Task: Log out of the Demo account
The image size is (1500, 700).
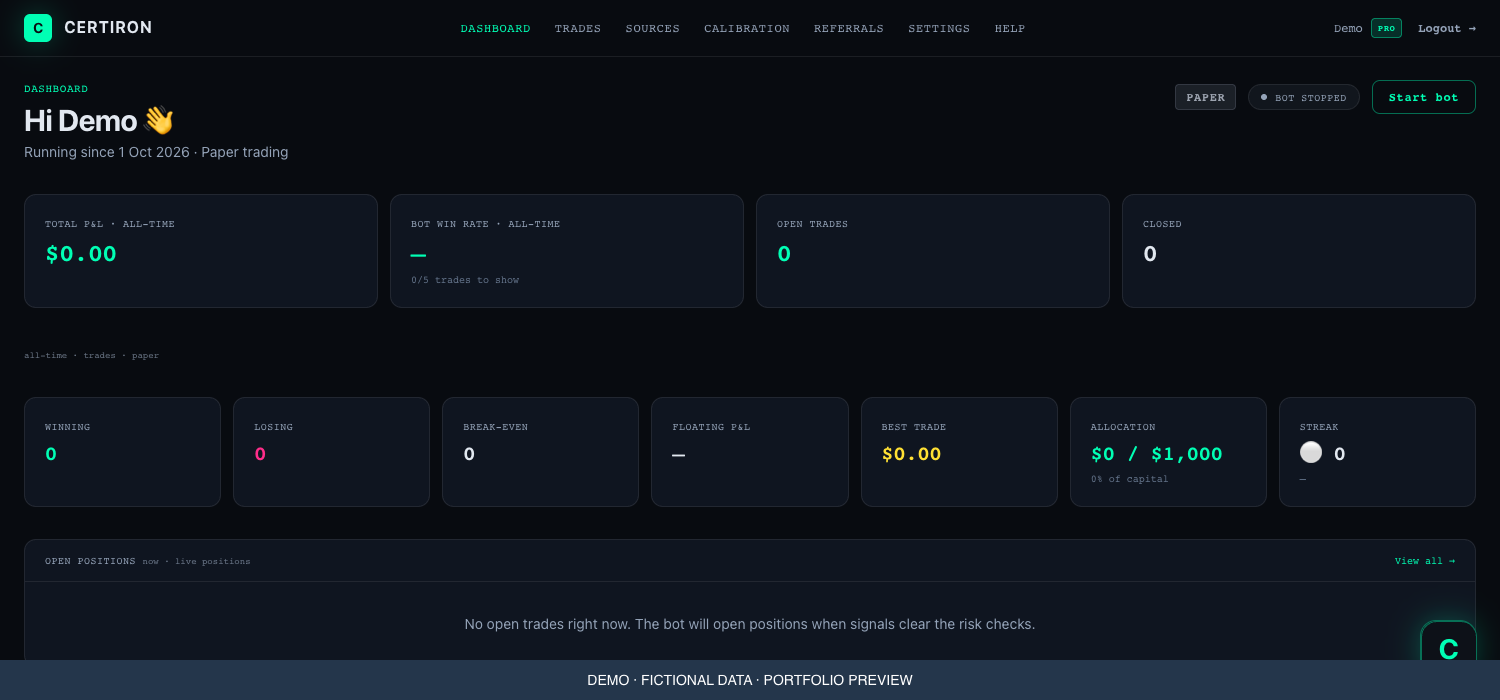Action: pyautogui.click(x=1447, y=28)
